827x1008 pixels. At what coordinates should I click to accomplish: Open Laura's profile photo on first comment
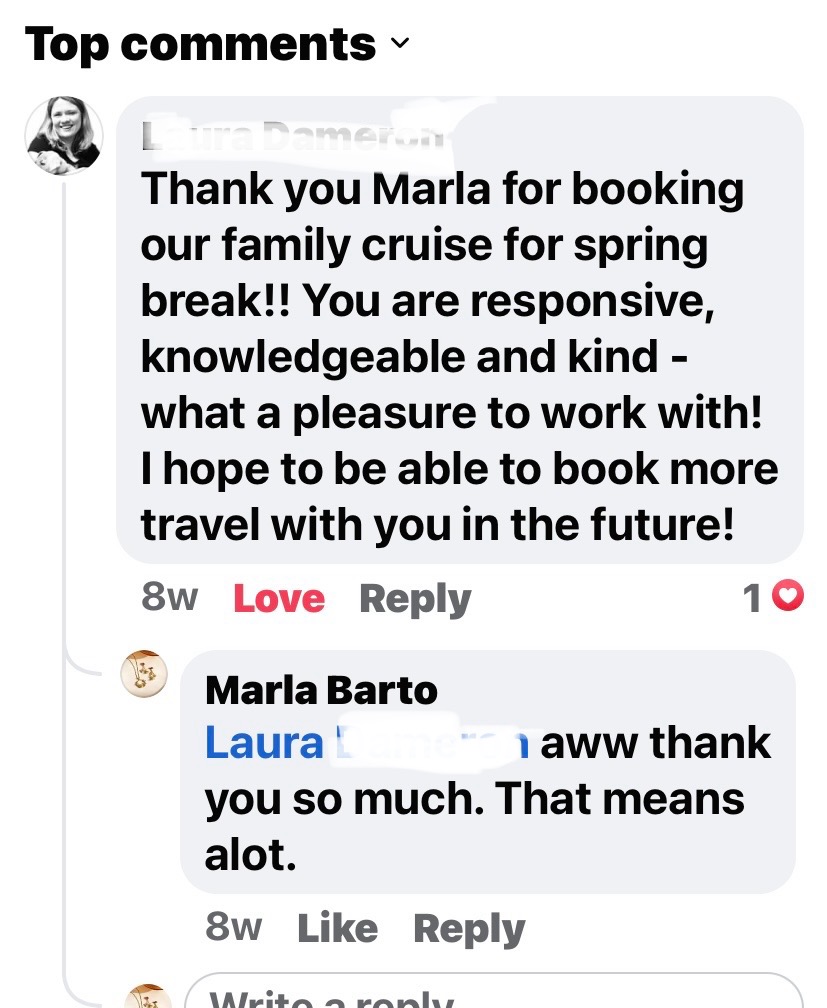(x=63, y=135)
